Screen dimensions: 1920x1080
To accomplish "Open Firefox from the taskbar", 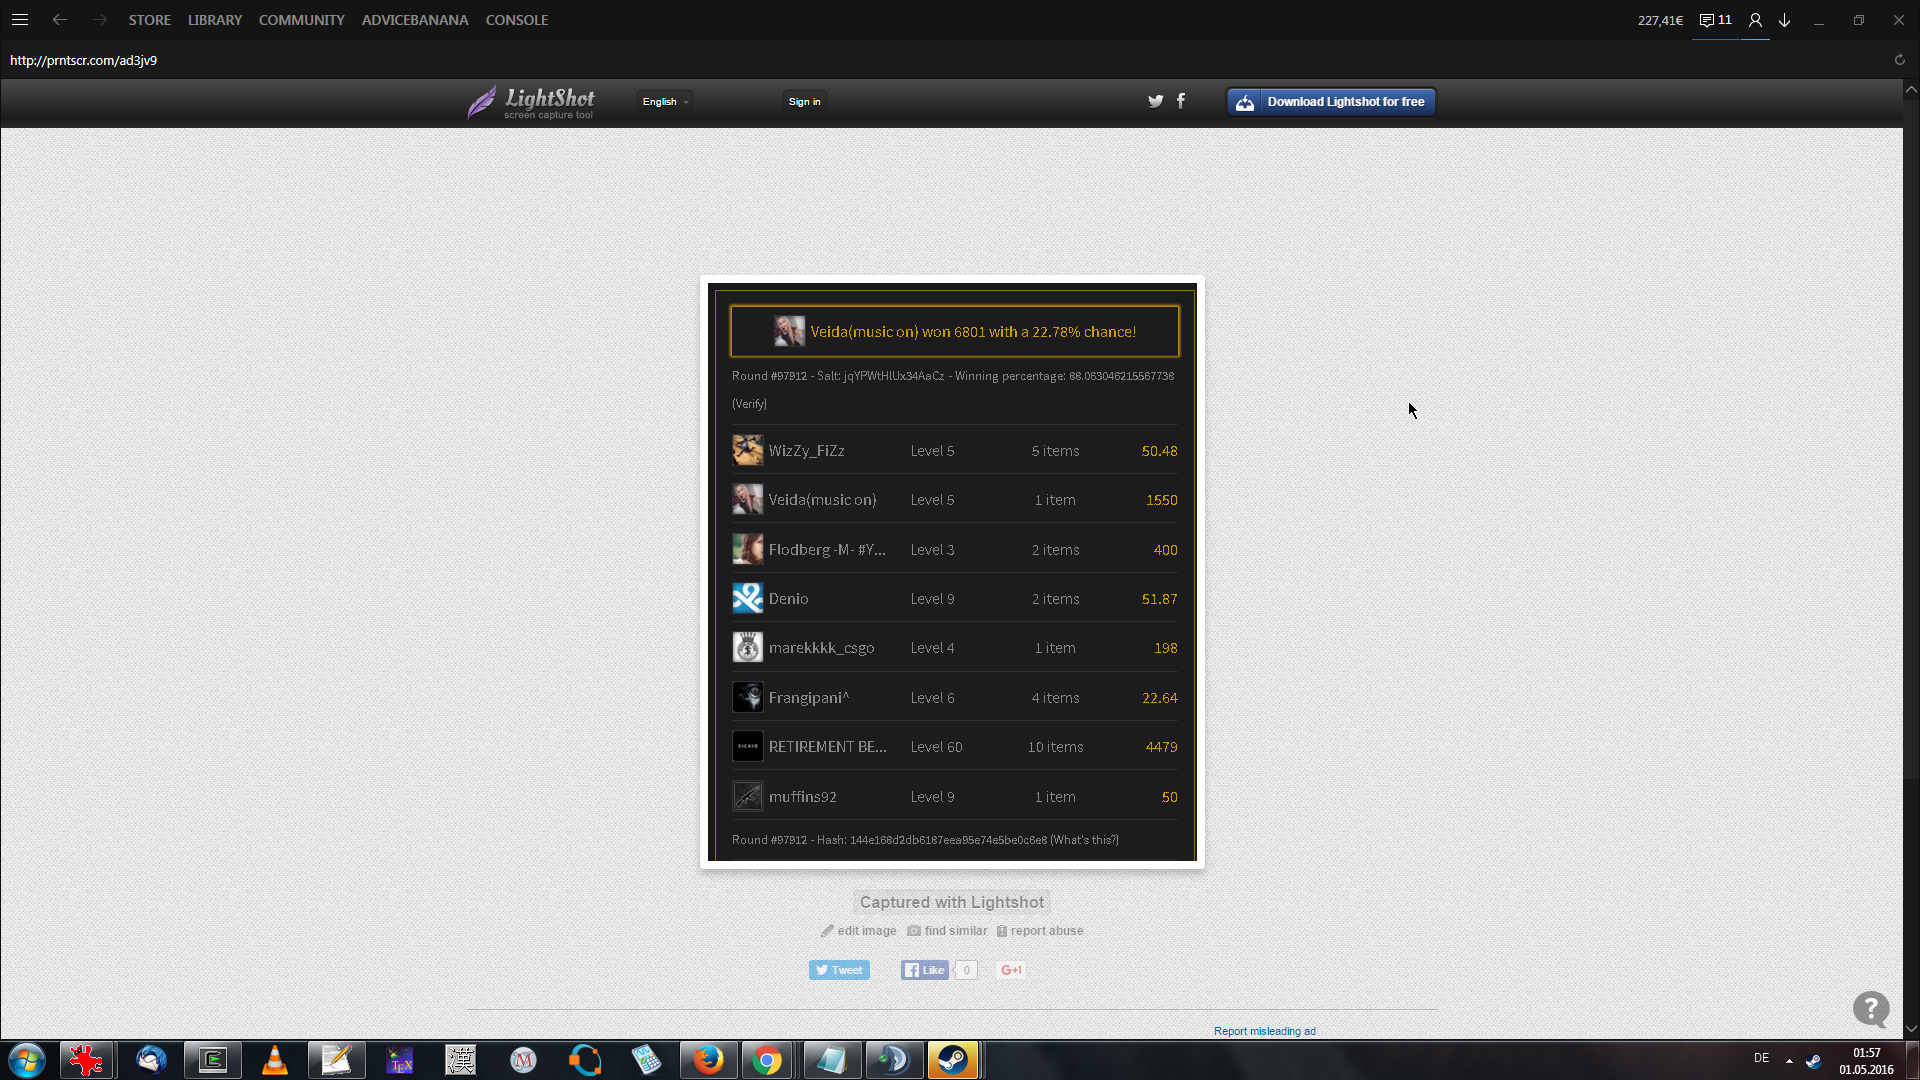I will (x=708, y=1060).
